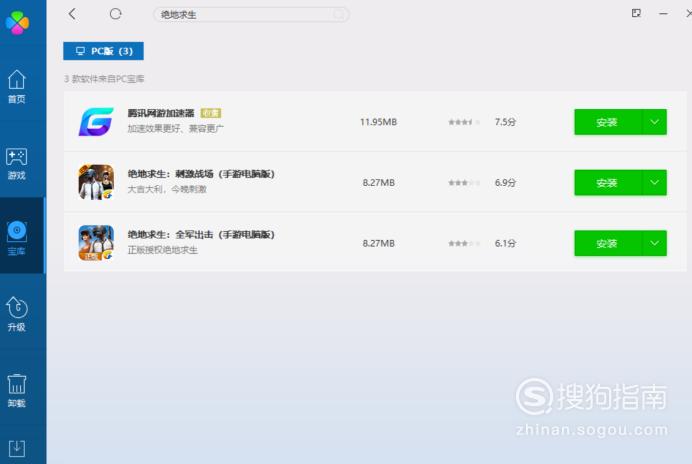Open the 腾讯网游加速器 app icon
This screenshot has height=464, width=692.
(96, 121)
